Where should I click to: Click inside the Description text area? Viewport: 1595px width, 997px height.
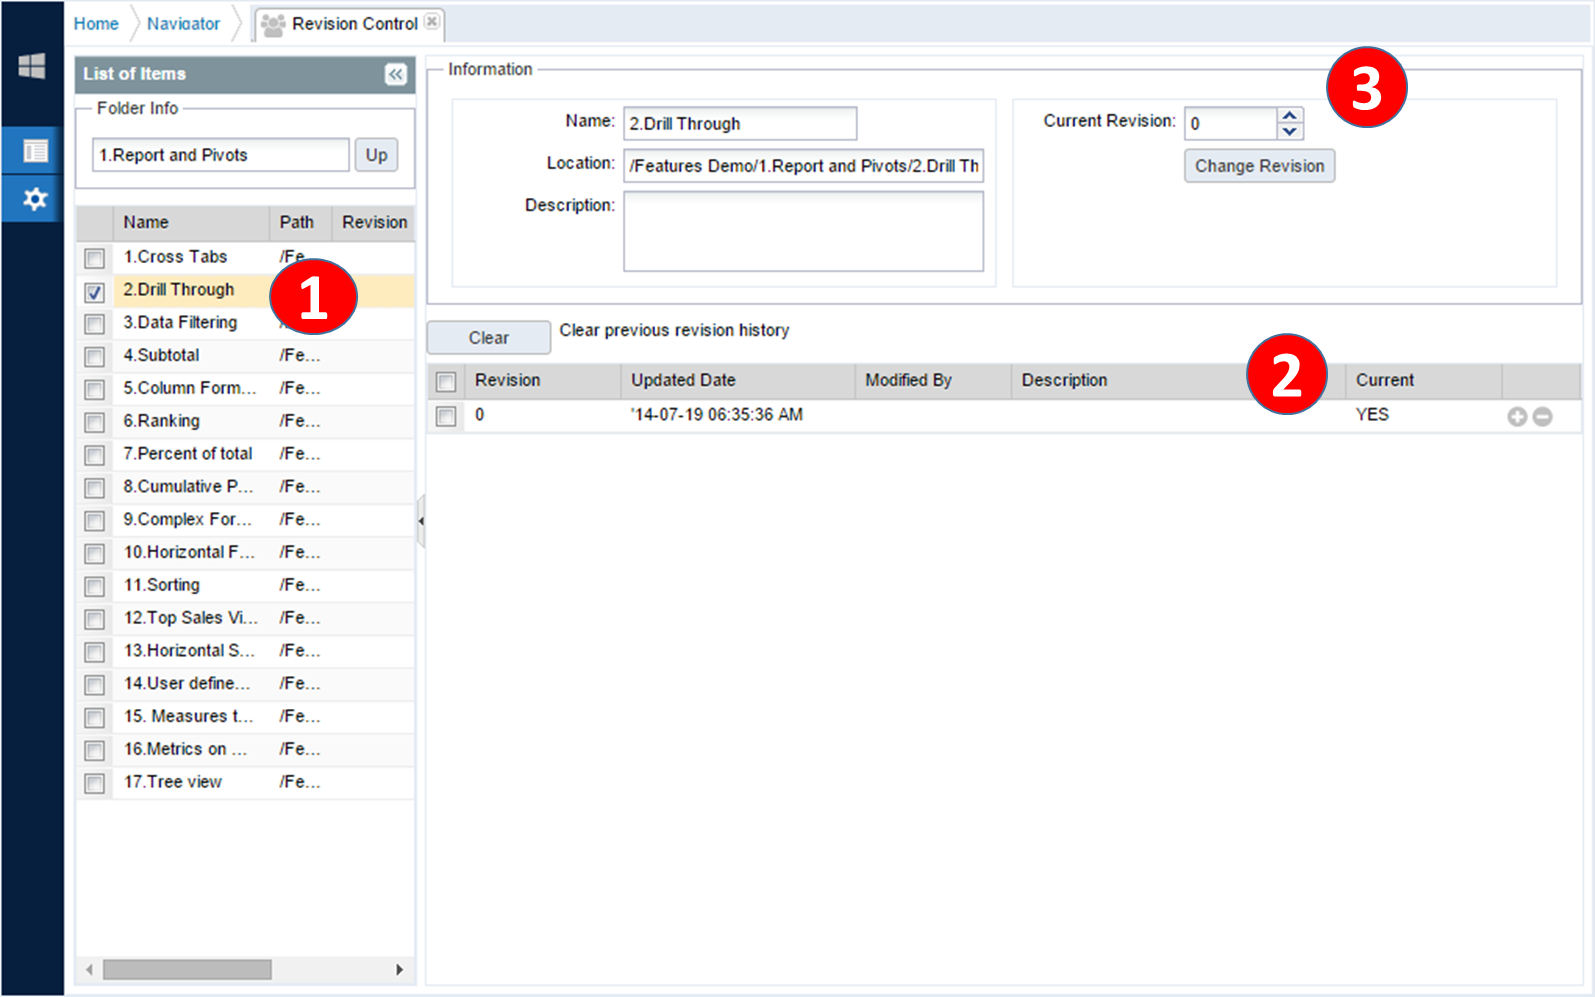click(x=803, y=231)
